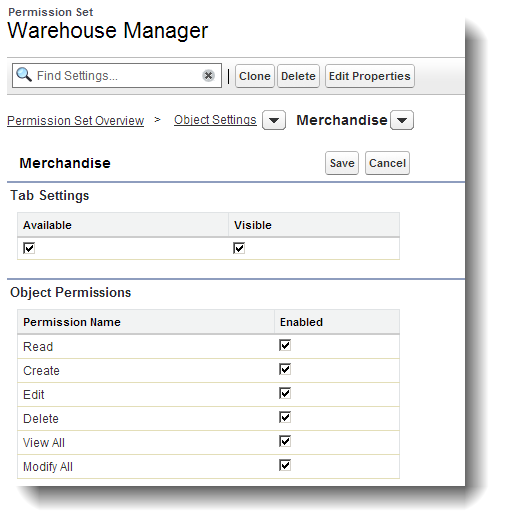Open the Merchandise object dropdown arrow

point(402,120)
